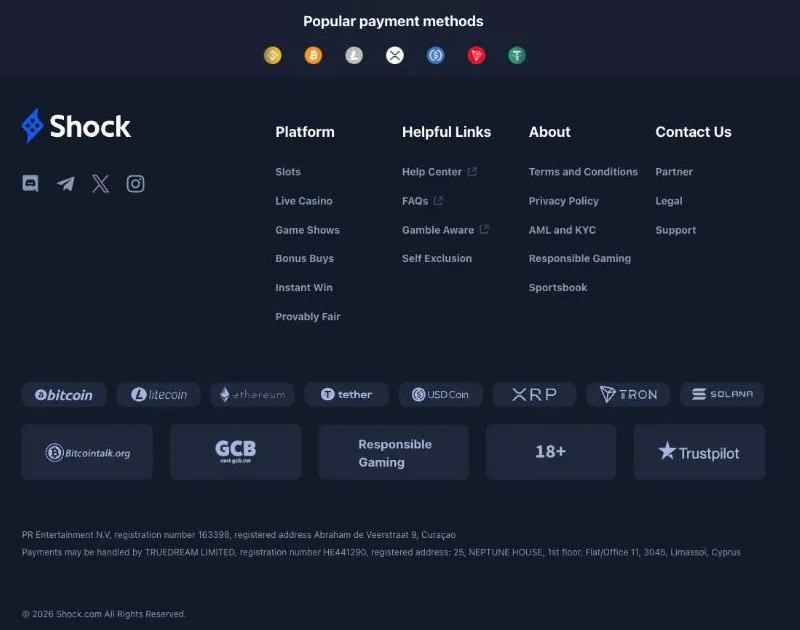Click the Platform column heading
Viewport: 800px width, 630px height.
pyautogui.click(x=305, y=132)
